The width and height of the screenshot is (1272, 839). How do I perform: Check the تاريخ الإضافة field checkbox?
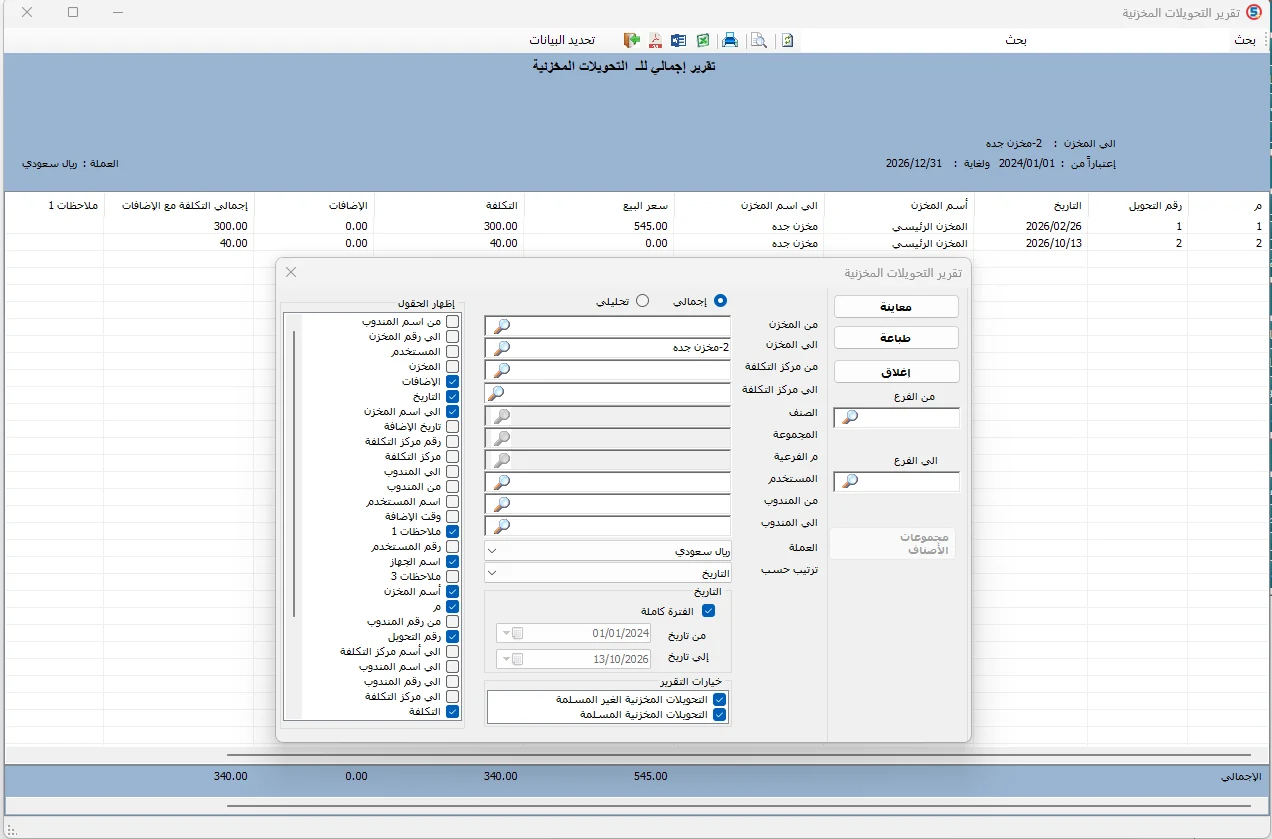coord(452,427)
